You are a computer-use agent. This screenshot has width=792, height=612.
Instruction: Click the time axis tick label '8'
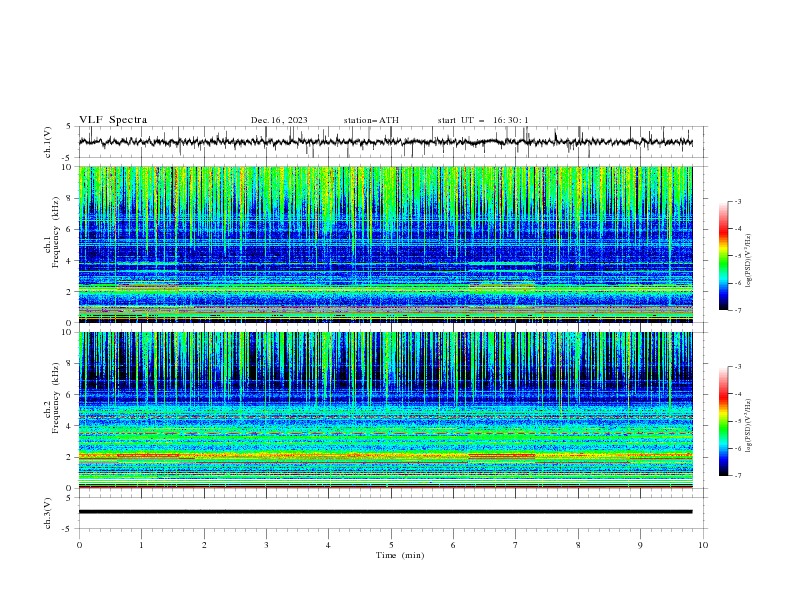[x=578, y=545]
